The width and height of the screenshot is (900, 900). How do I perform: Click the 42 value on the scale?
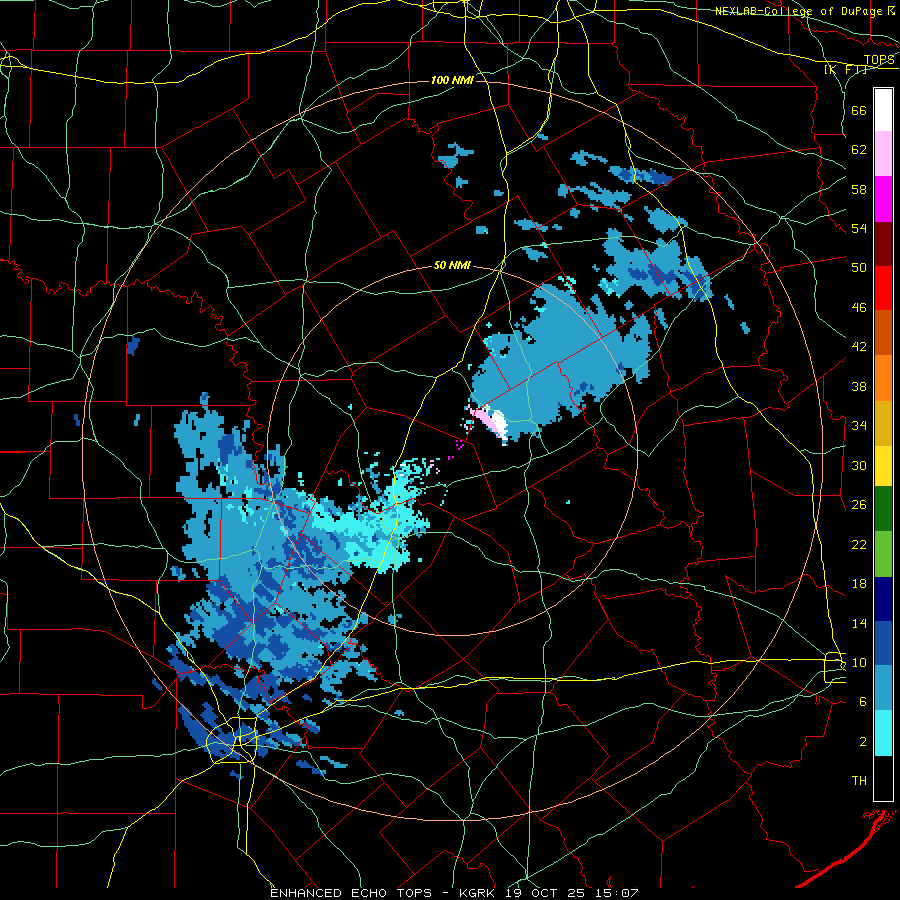coord(859,347)
